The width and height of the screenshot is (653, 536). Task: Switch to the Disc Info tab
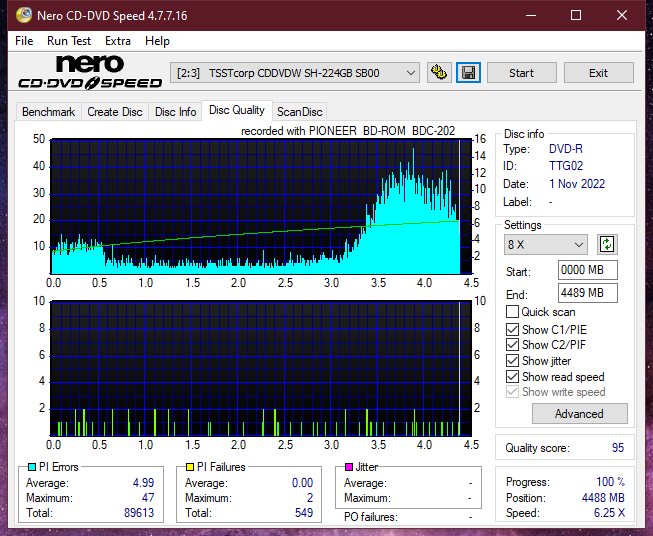[x=175, y=112]
